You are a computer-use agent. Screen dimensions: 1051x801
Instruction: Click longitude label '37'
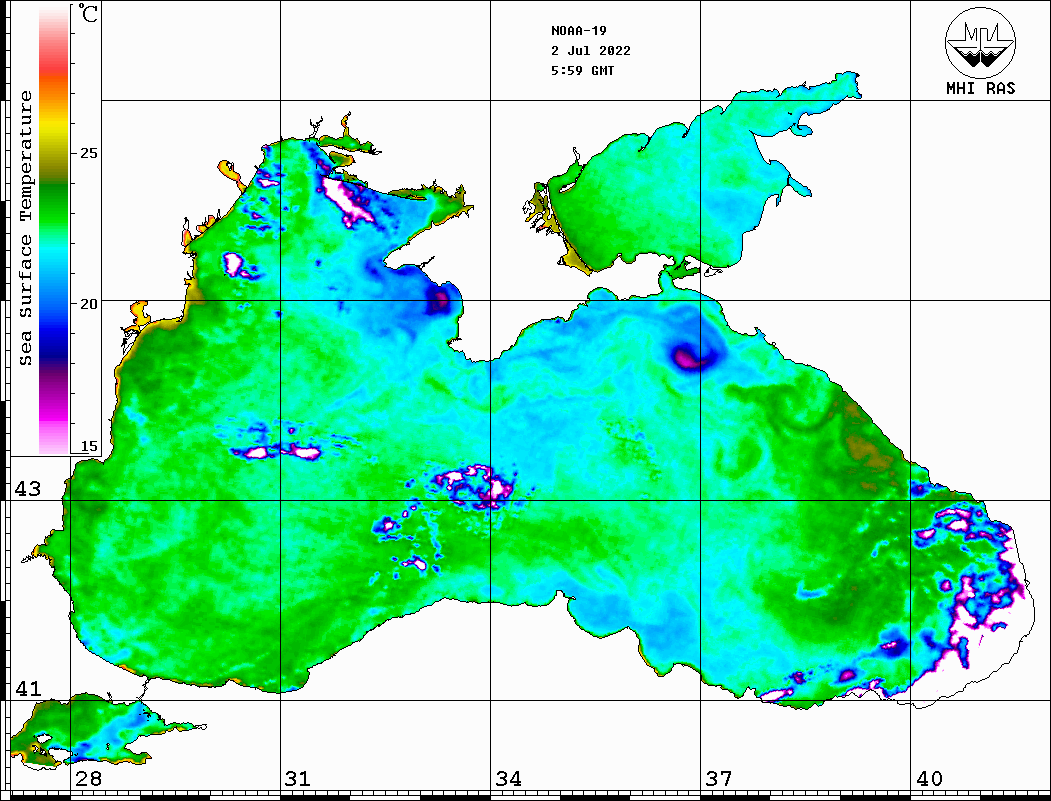(x=719, y=779)
